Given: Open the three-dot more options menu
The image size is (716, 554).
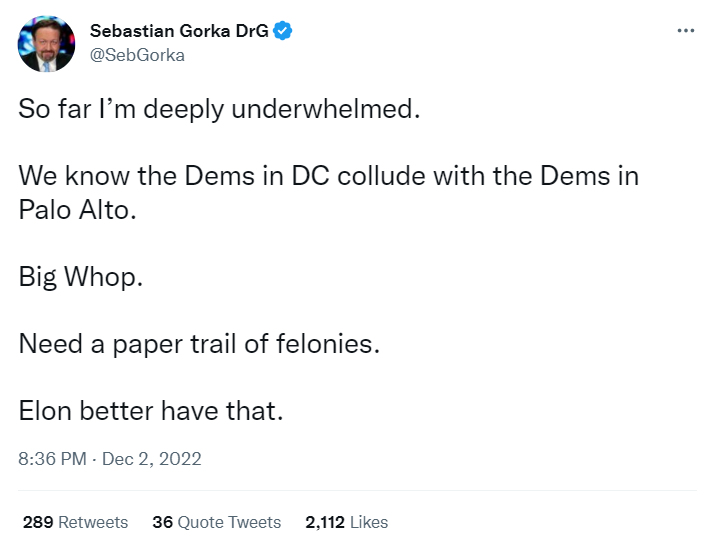Looking at the screenshot, I should click(x=685, y=31).
